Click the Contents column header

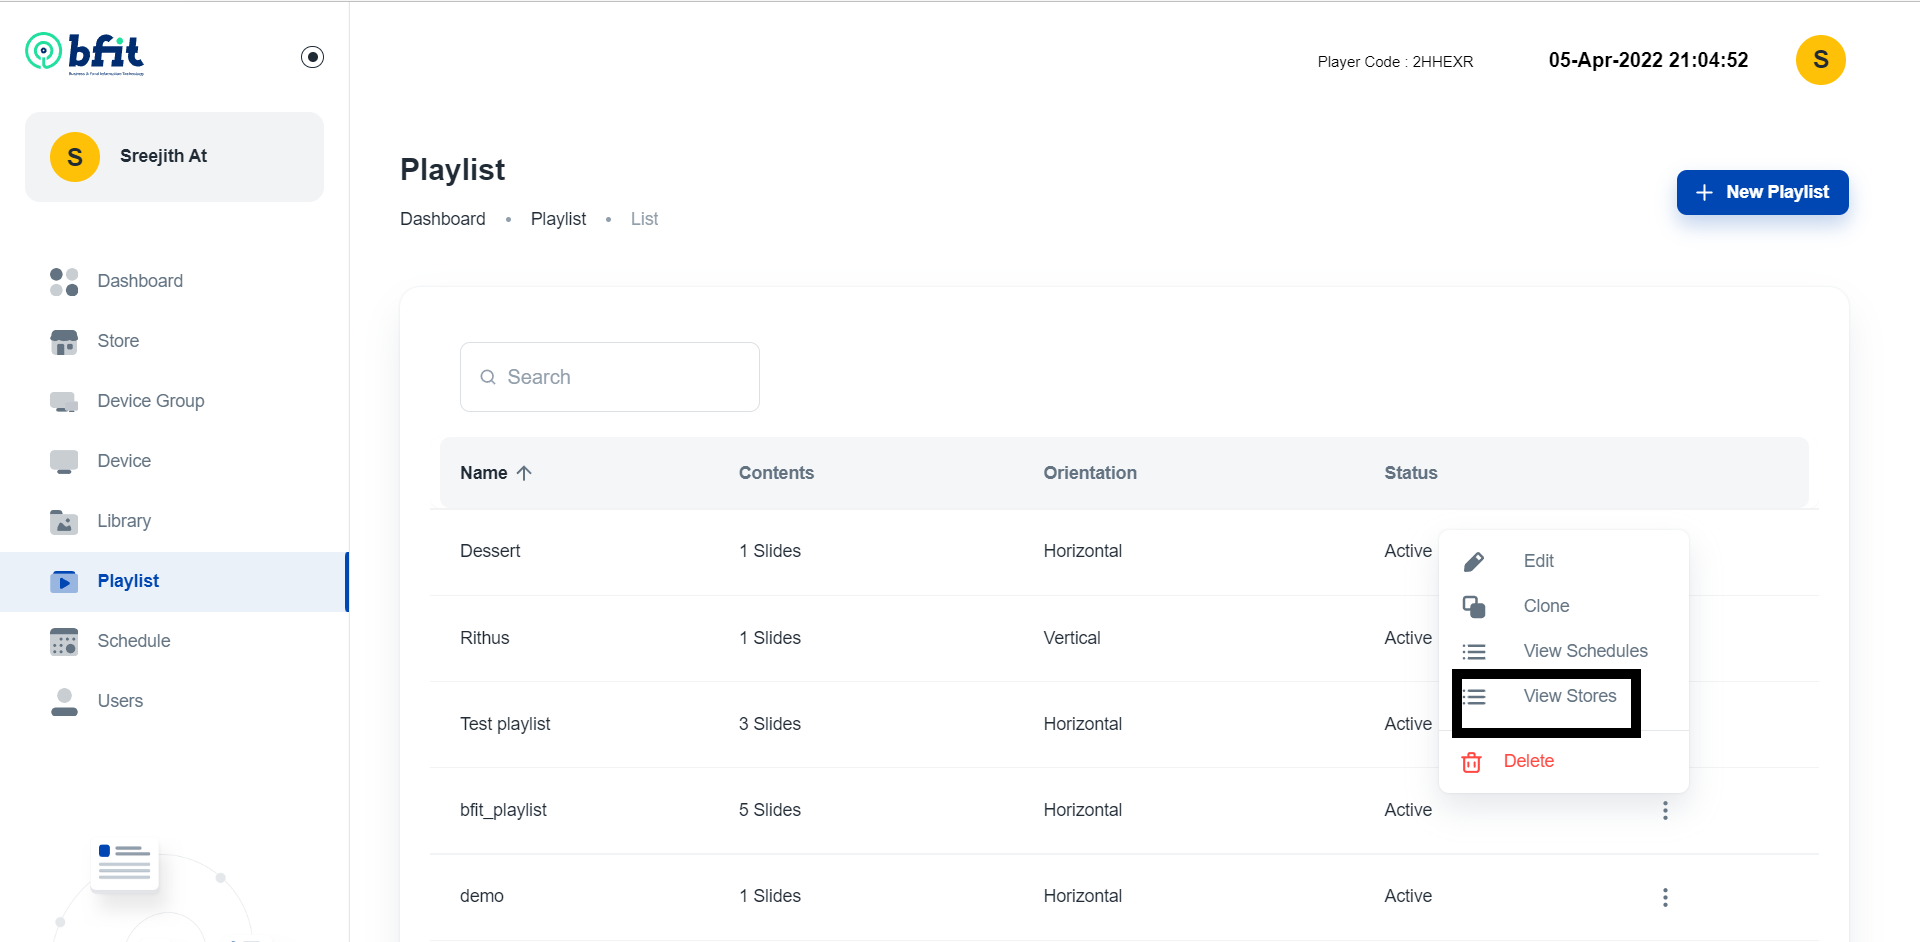point(776,473)
